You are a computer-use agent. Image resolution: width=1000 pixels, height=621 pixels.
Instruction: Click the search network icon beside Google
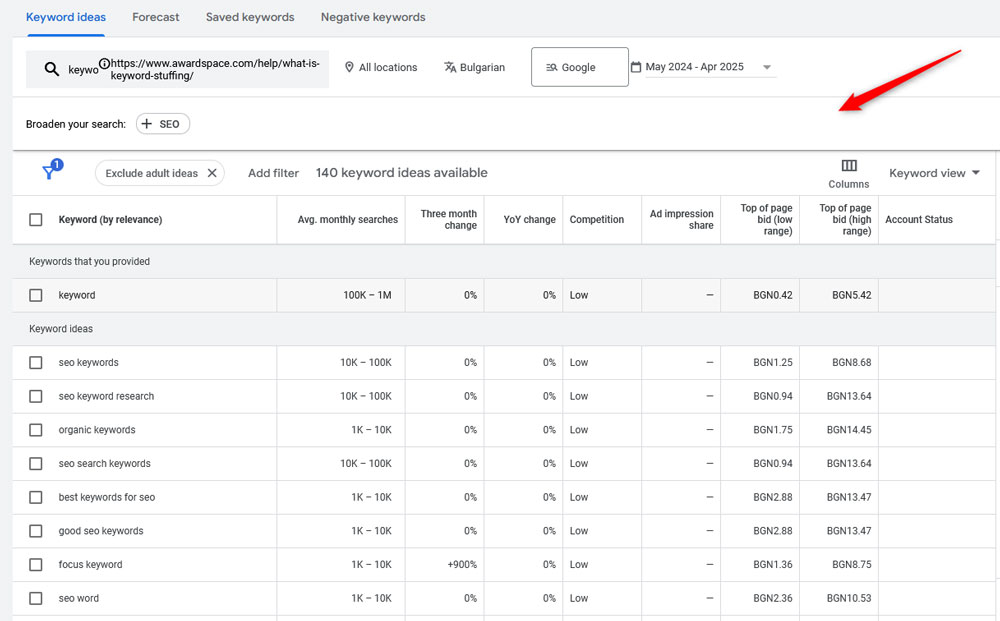point(553,66)
